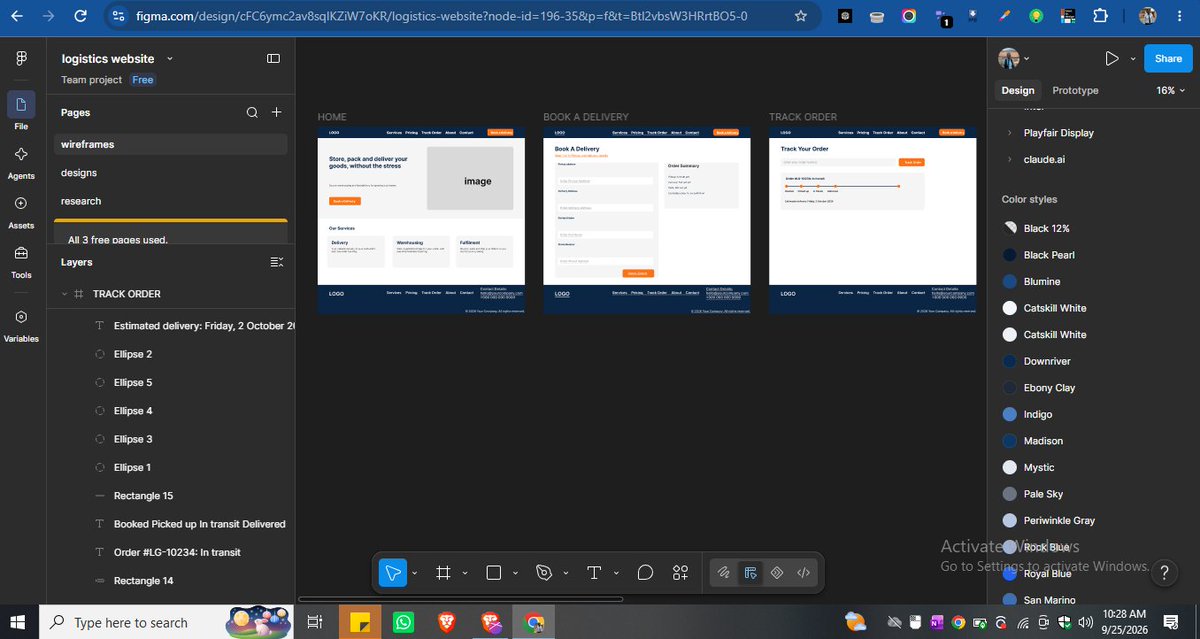Viewport: 1200px width, 639px height.
Task: Select the Rectangle shape tool
Action: click(x=493, y=573)
